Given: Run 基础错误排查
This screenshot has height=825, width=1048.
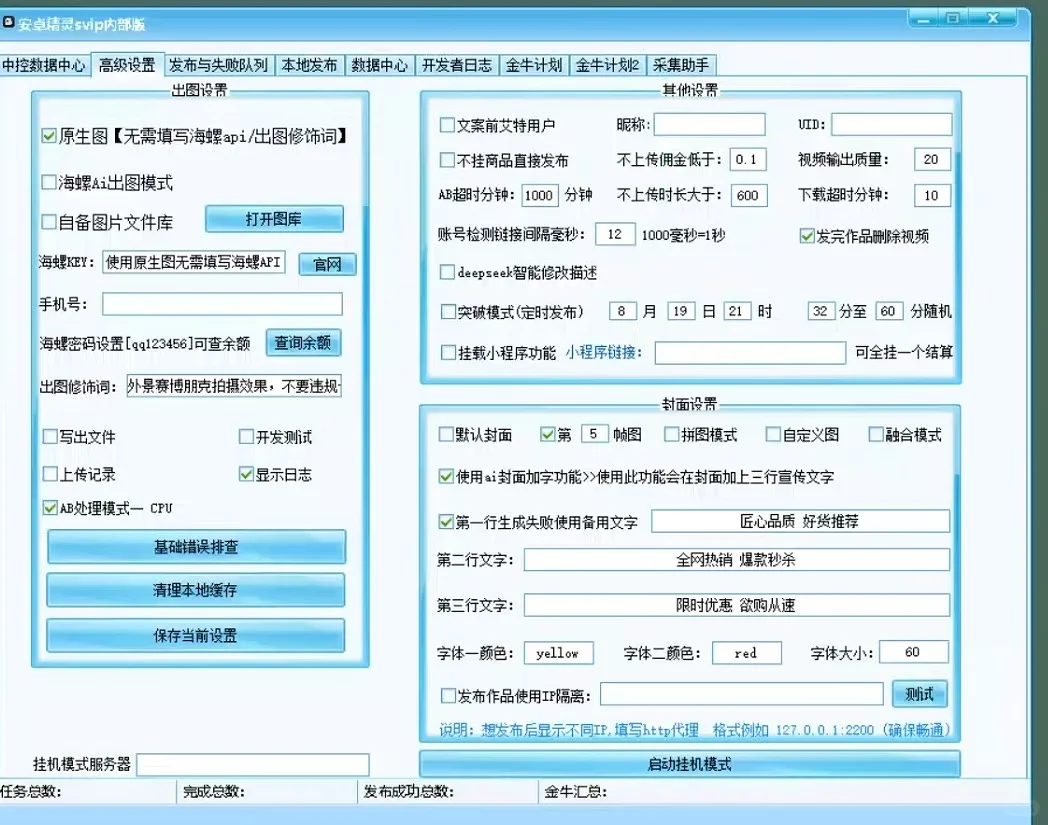Looking at the screenshot, I should (196, 547).
